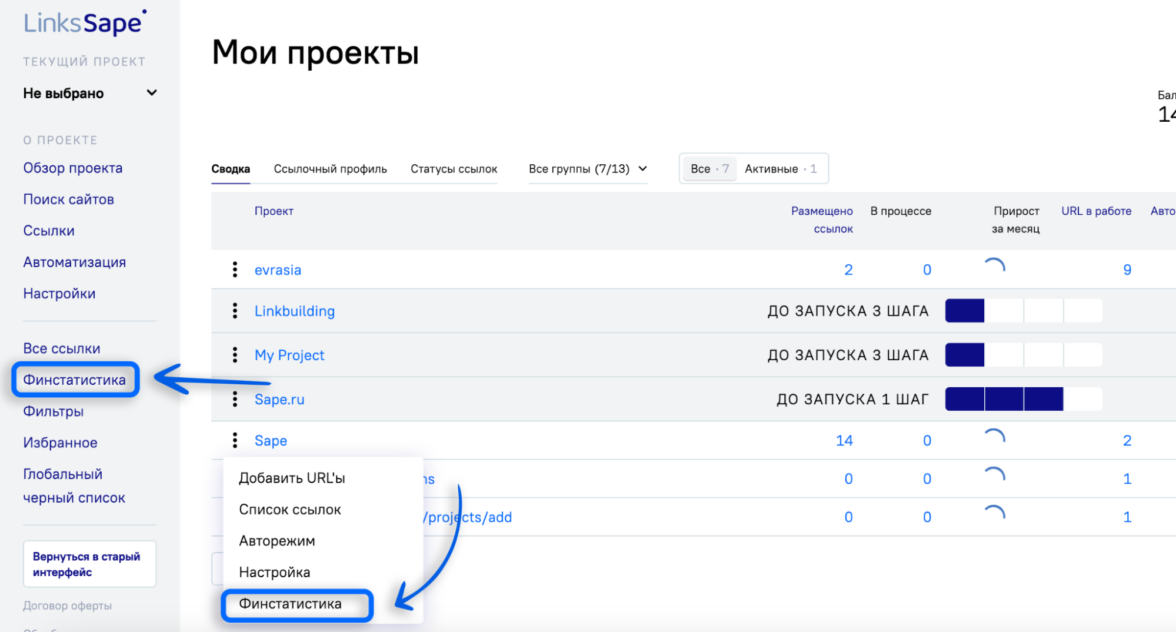Click loading spinner in evrasia row

point(994,268)
